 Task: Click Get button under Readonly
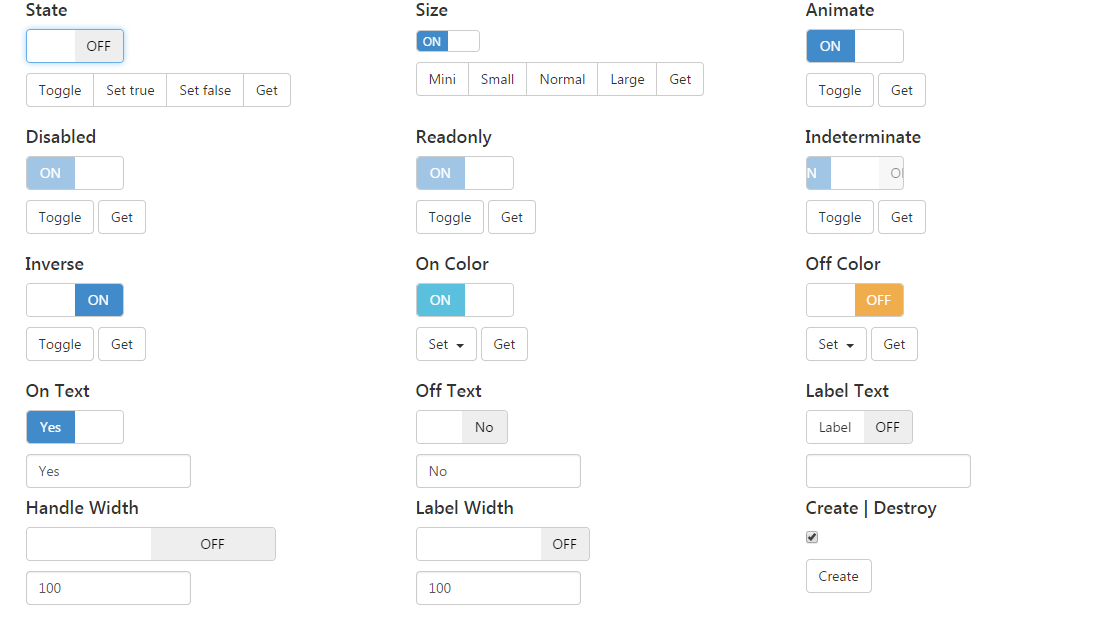tap(511, 217)
